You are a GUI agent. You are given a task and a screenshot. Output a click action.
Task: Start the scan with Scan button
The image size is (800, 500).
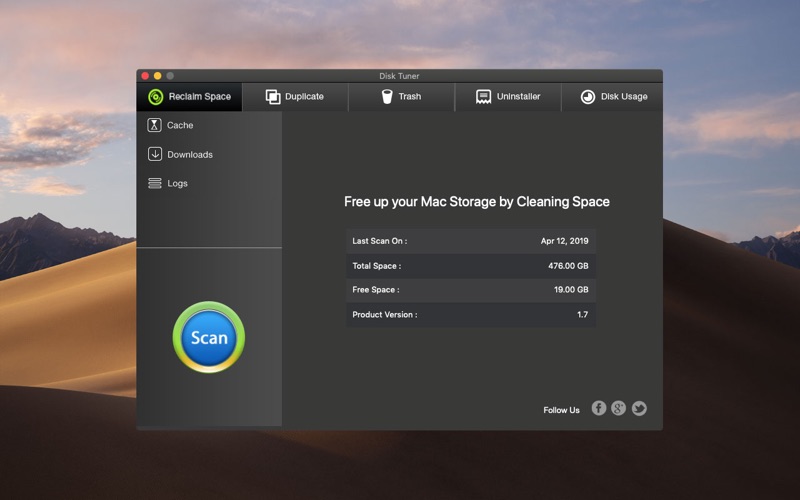(209, 337)
